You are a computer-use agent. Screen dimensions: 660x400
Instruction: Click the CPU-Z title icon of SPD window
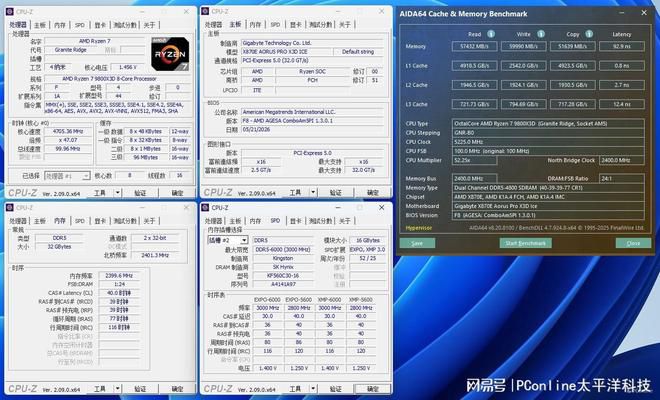coord(205,208)
